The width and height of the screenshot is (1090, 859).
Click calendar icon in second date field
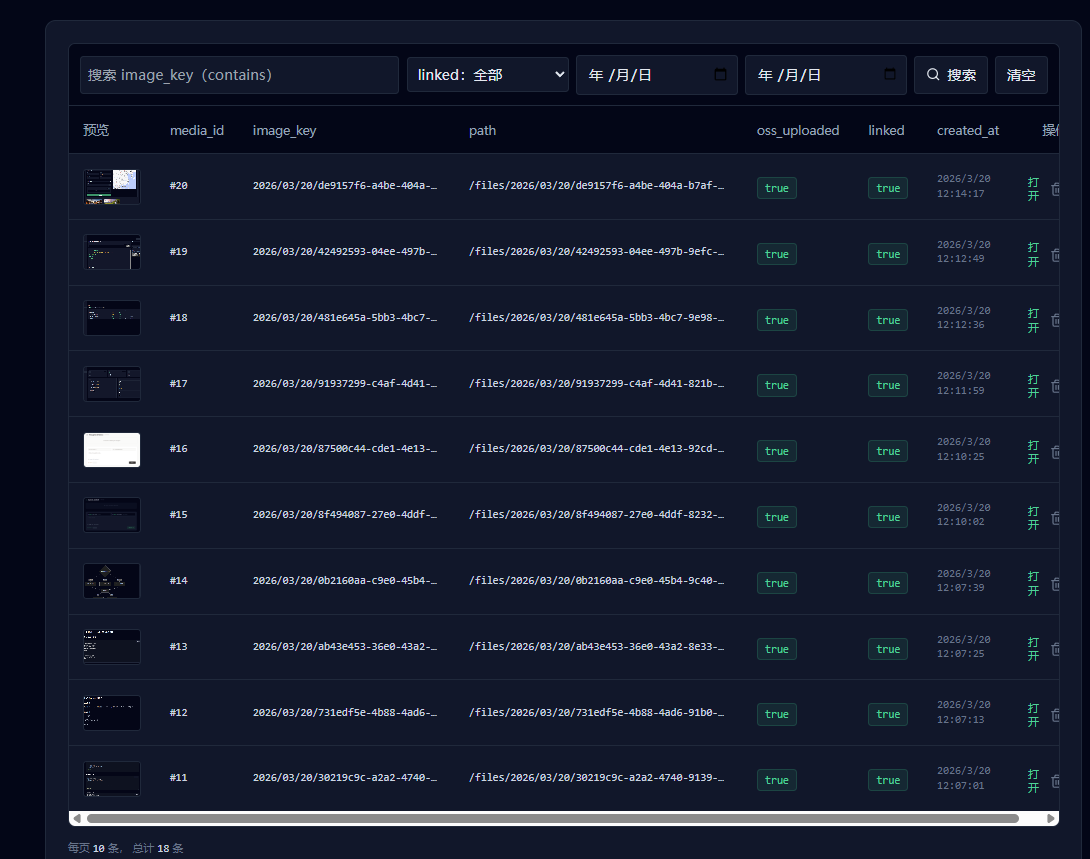[x=890, y=74]
